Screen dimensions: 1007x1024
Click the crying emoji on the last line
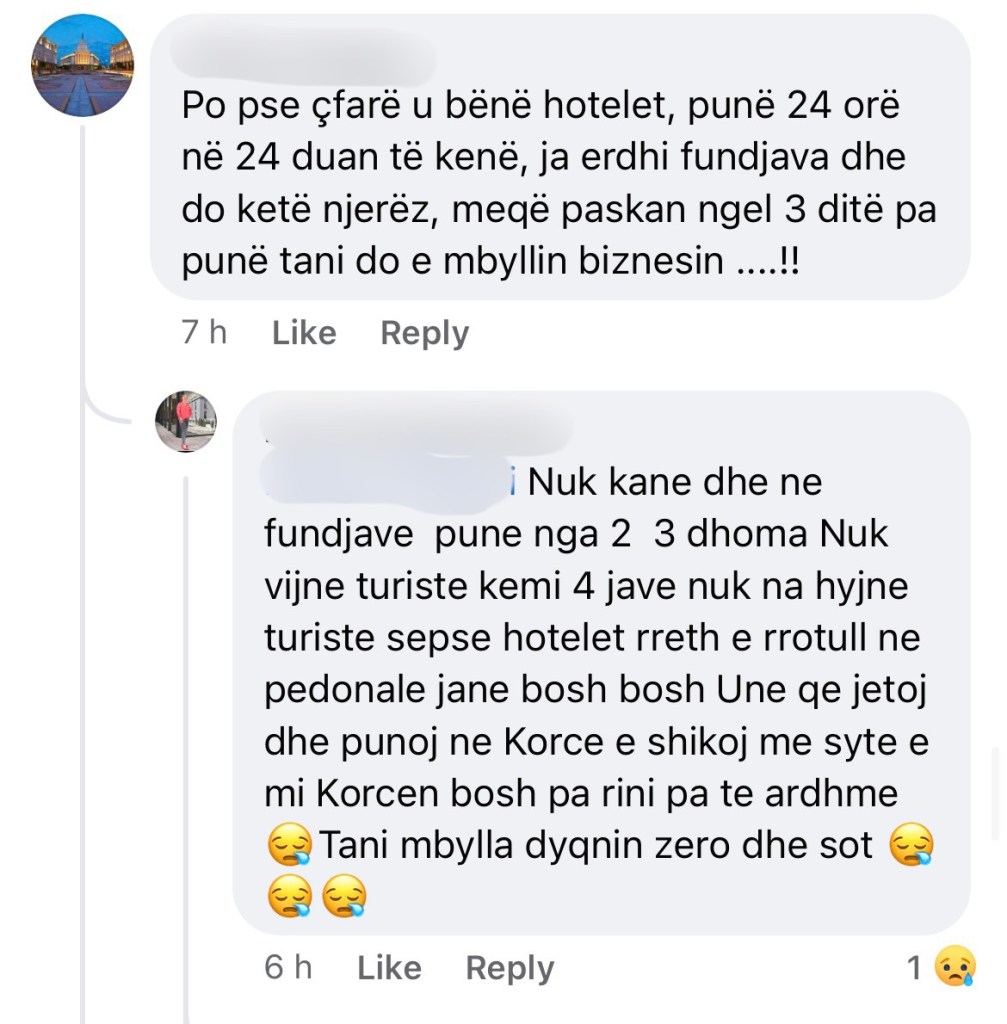click(290, 899)
